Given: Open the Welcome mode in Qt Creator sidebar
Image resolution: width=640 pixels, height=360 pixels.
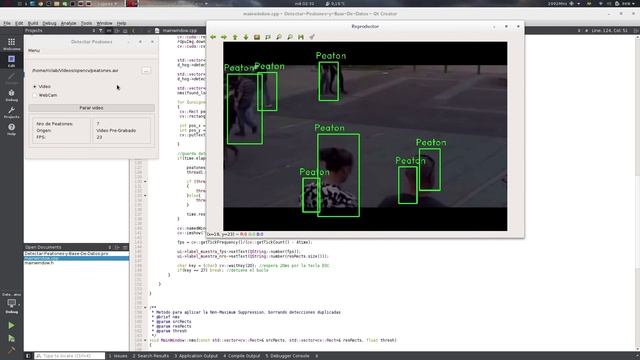Looking at the screenshot, I should click(x=11, y=44).
